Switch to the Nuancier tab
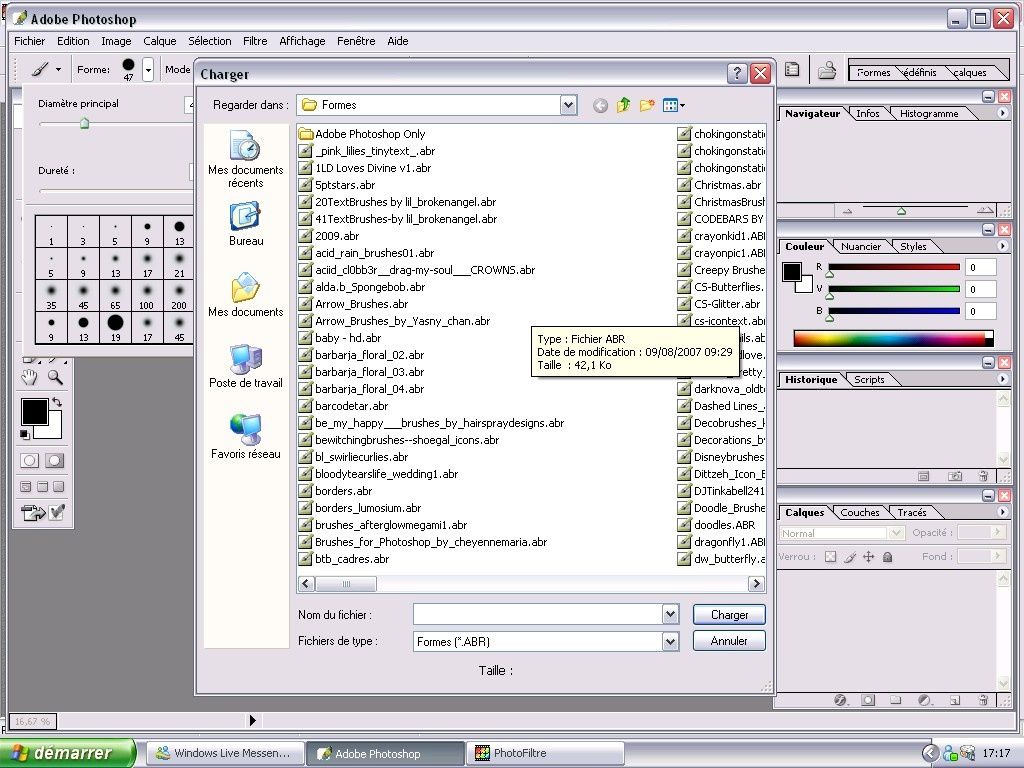The width and height of the screenshot is (1024, 768). tap(861, 246)
